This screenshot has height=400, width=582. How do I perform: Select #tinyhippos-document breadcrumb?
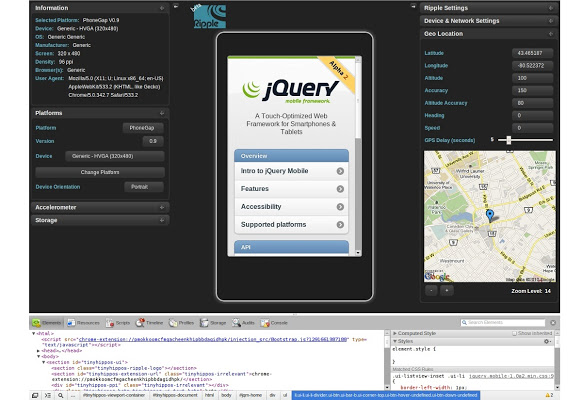pyautogui.click(x=175, y=396)
